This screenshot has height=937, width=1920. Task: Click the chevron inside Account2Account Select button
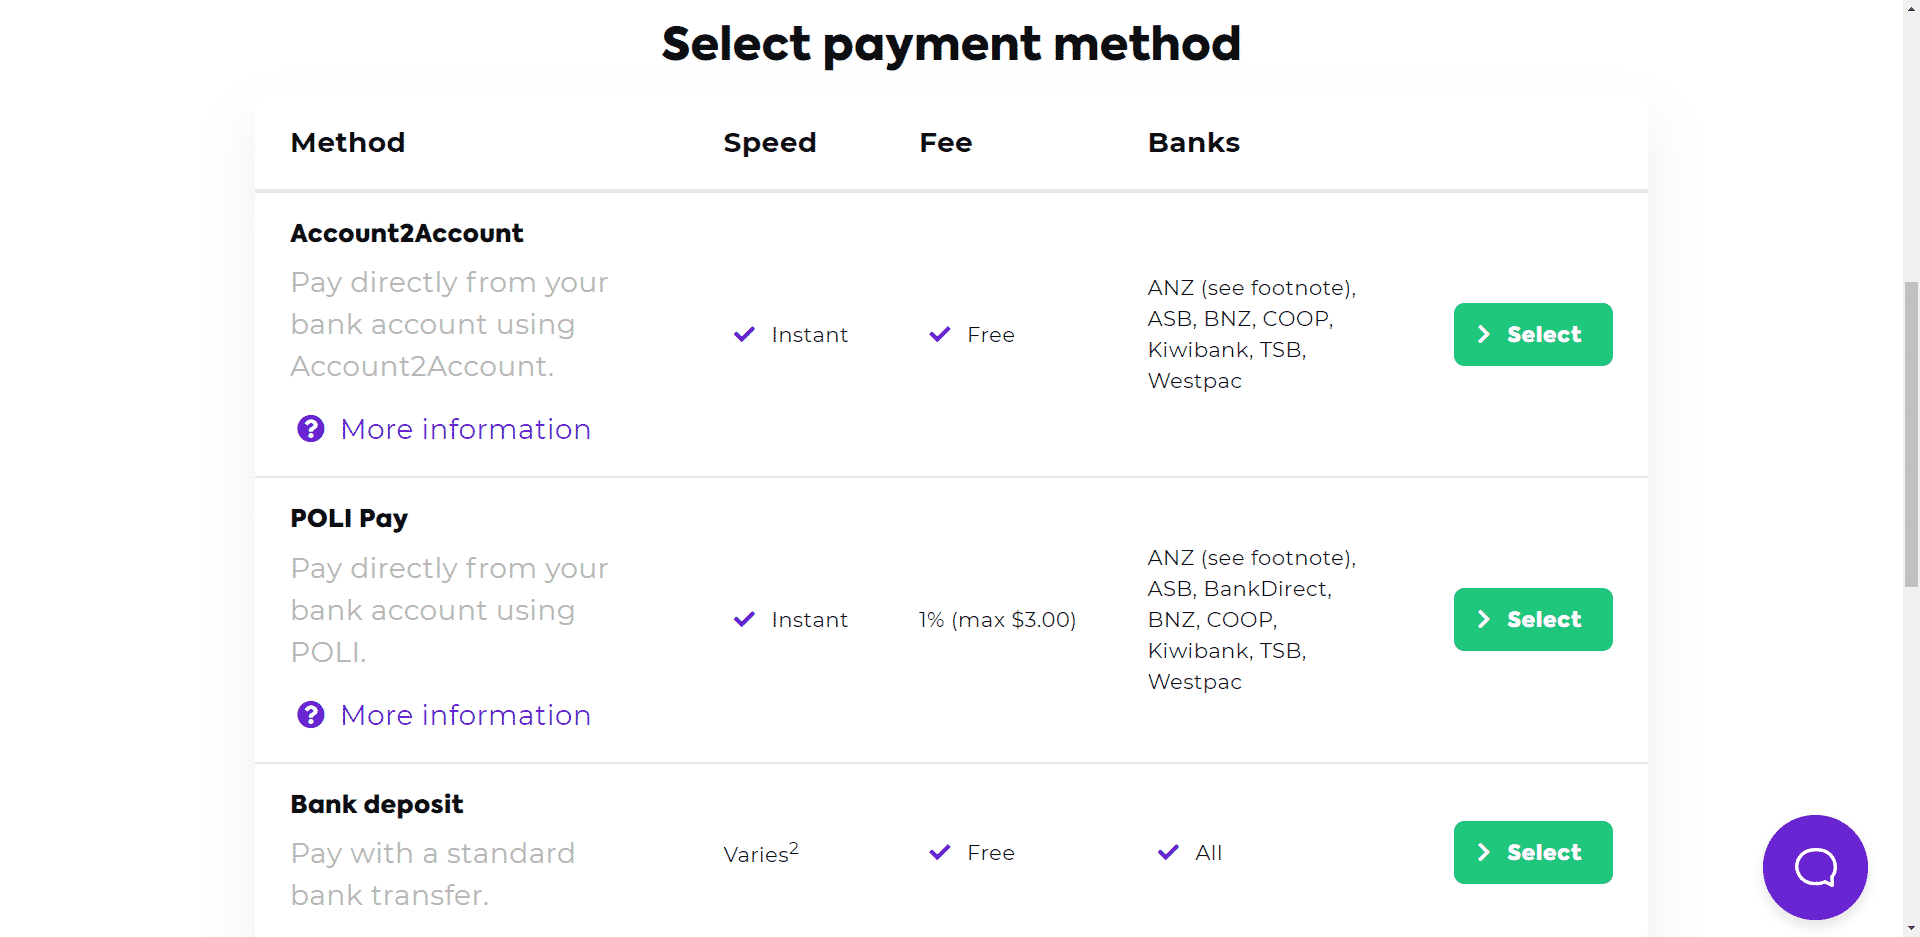click(x=1484, y=334)
